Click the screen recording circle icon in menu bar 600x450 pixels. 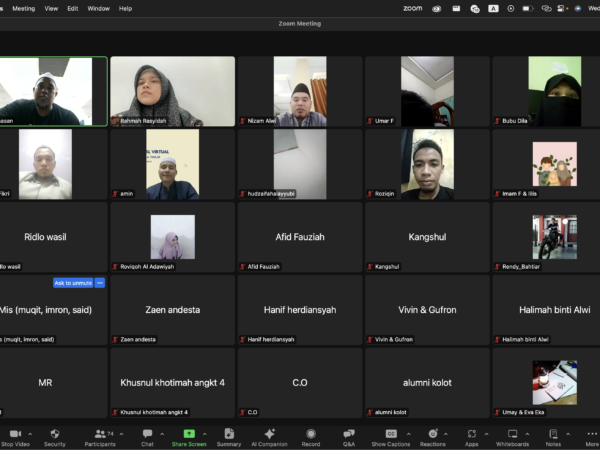click(511, 8)
